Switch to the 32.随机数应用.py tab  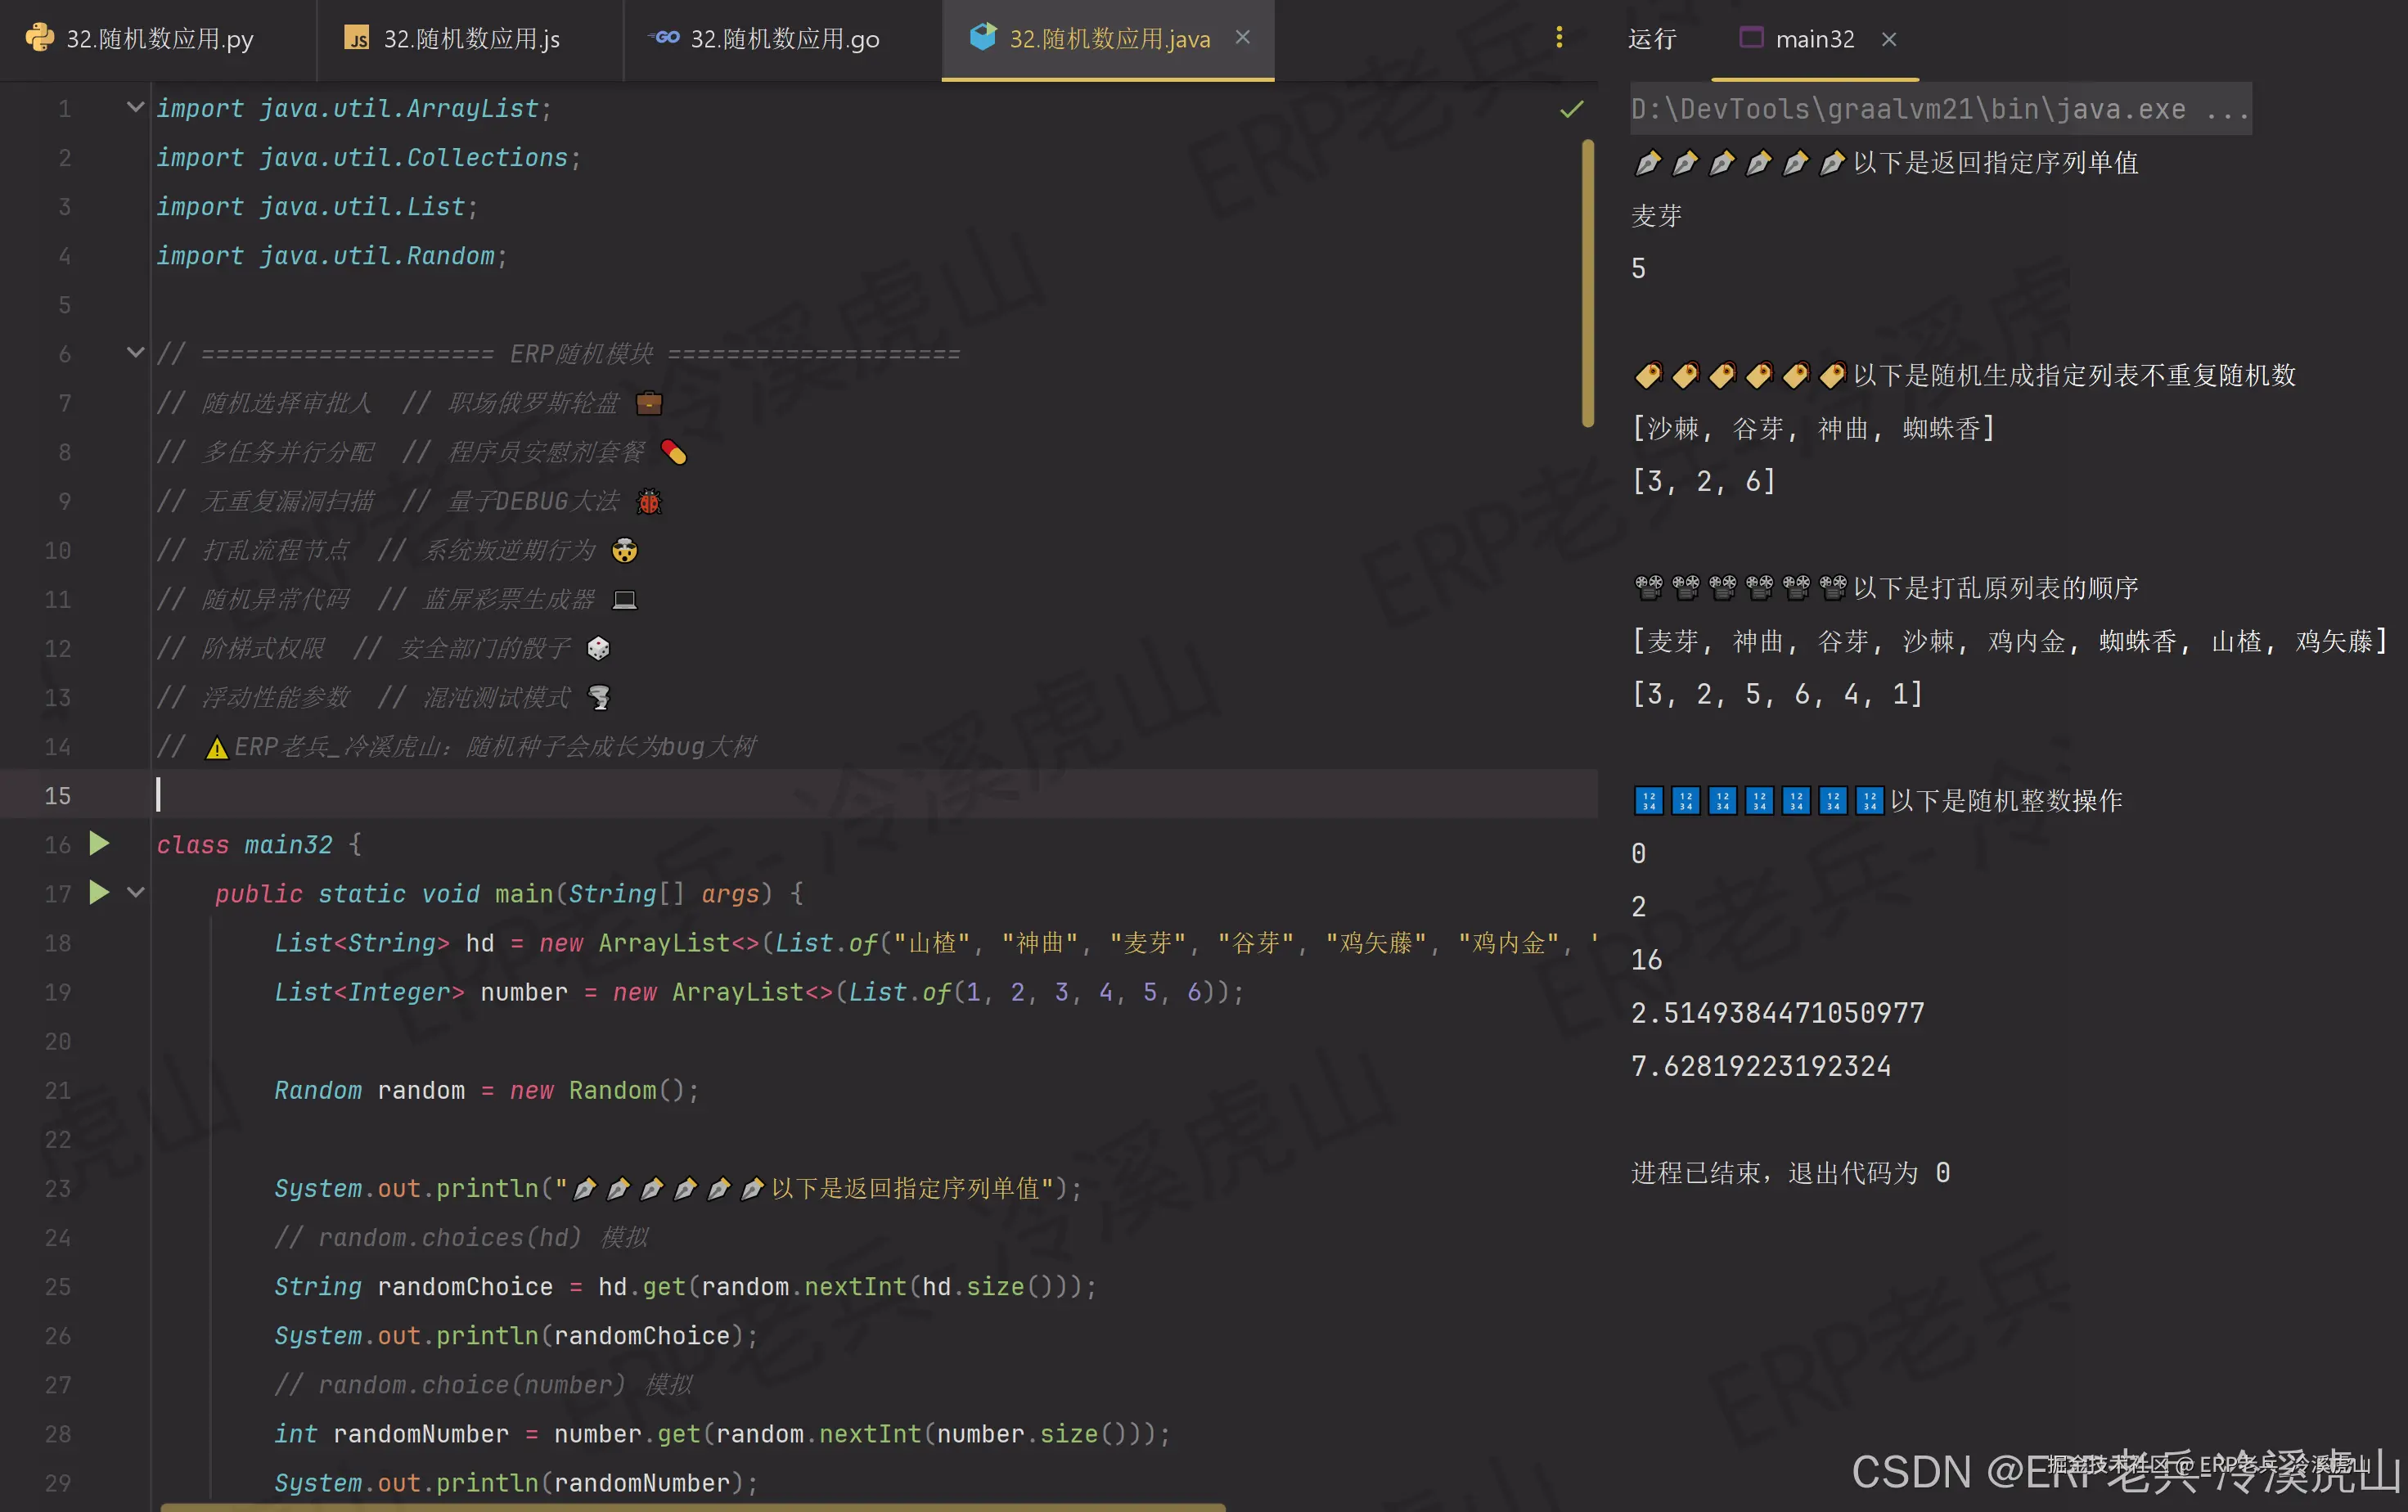tap(158, 39)
